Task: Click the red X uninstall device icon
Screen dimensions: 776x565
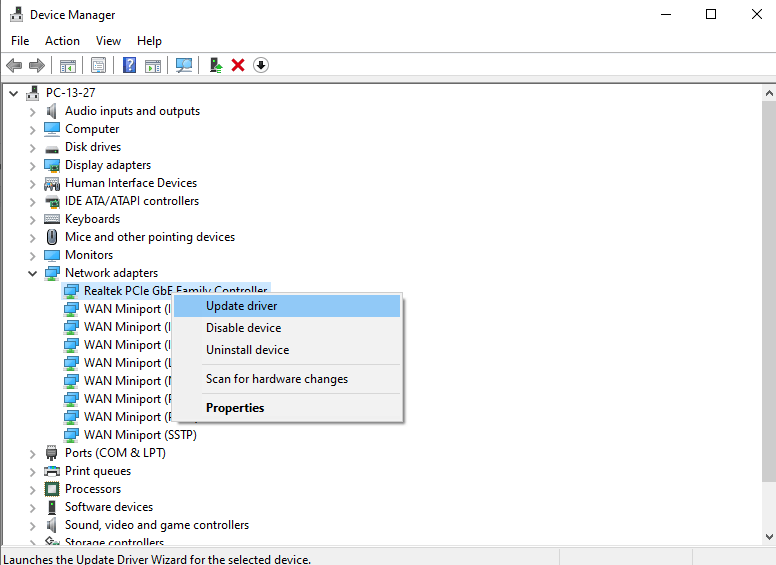Action: tap(238, 65)
